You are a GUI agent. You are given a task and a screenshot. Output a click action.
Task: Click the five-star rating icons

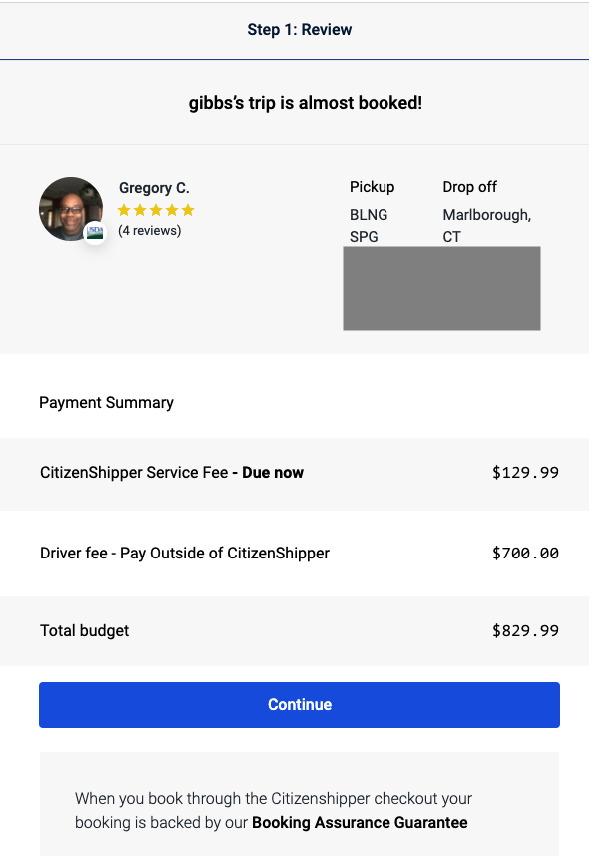156,210
